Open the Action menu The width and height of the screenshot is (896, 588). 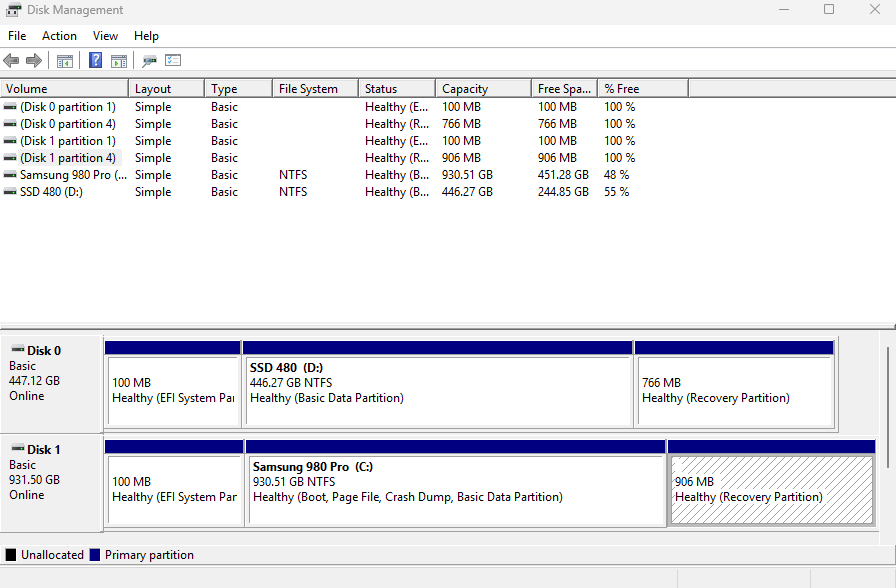tap(59, 36)
